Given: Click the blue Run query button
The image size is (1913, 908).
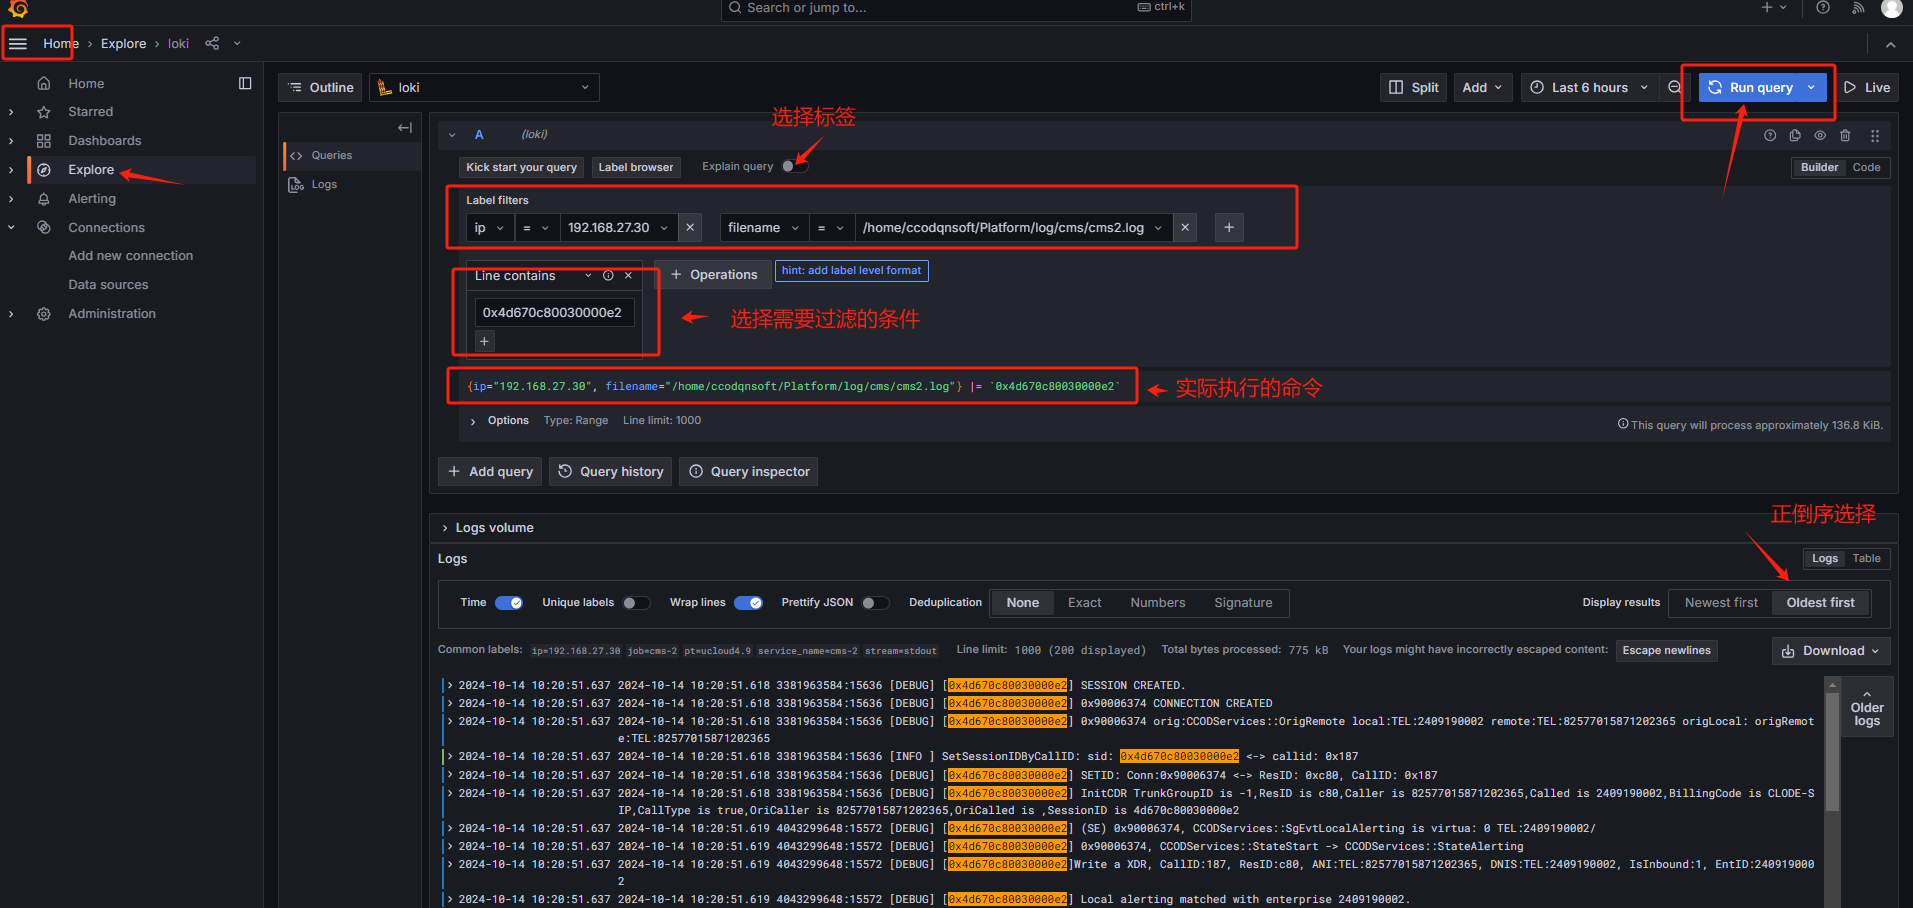Looking at the screenshot, I should (x=1750, y=87).
